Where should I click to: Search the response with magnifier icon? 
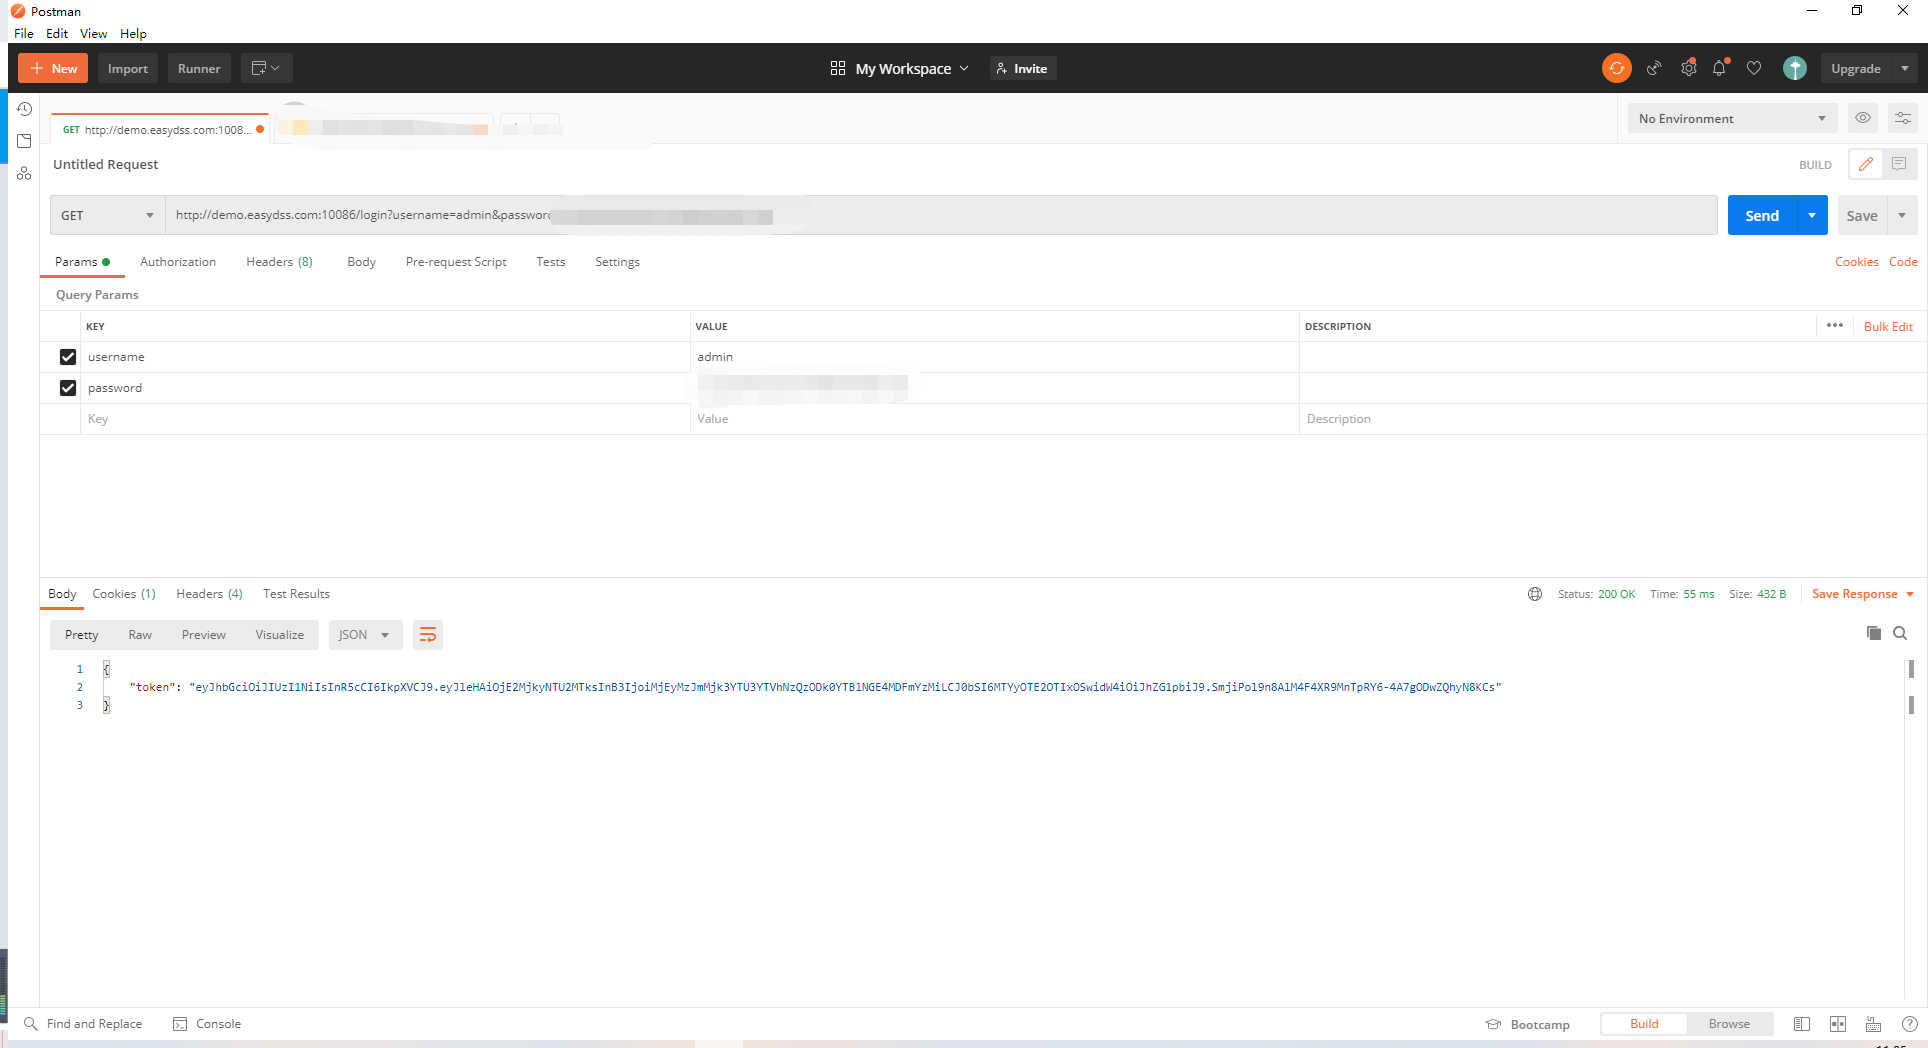(1900, 633)
